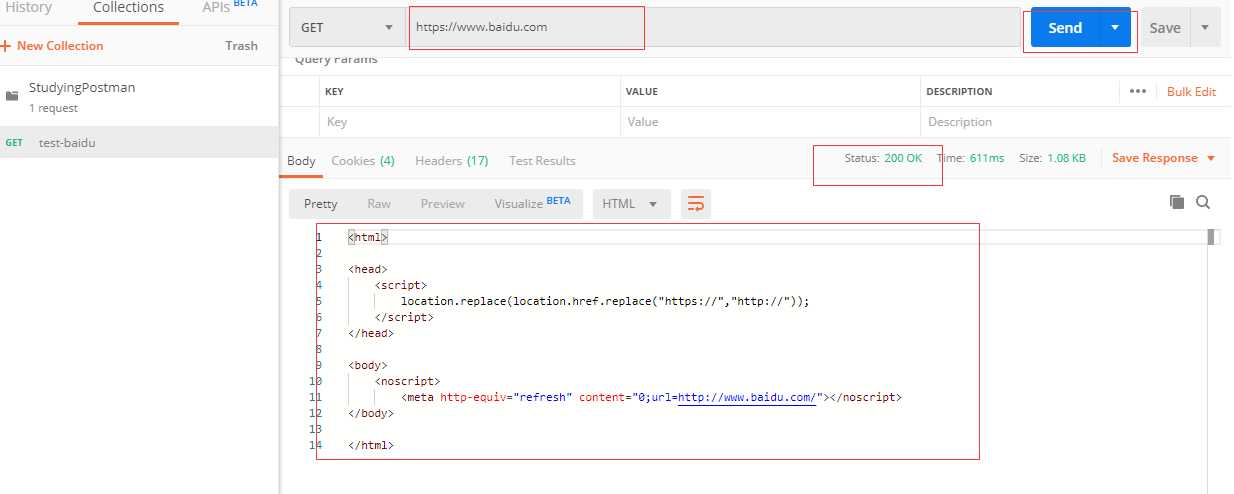The height and width of the screenshot is (494, 1234).
Task: Select the test-baidu request
Action: pyautogui.click(x=139, y=142)
